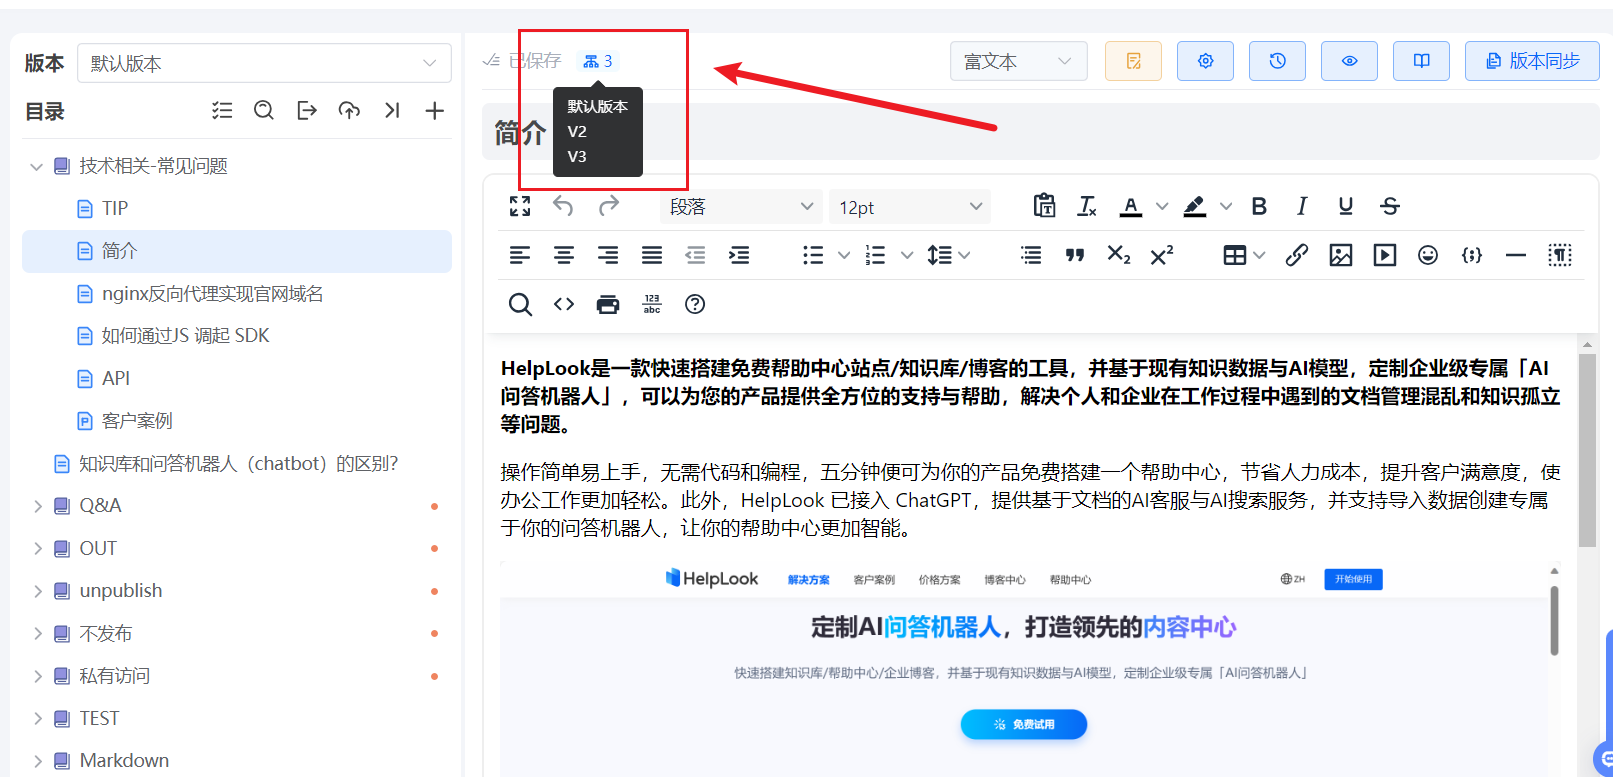Select 默认版本 in the version popup
Viewport: 1613px width, 777px height.
[x=598, y=106]
